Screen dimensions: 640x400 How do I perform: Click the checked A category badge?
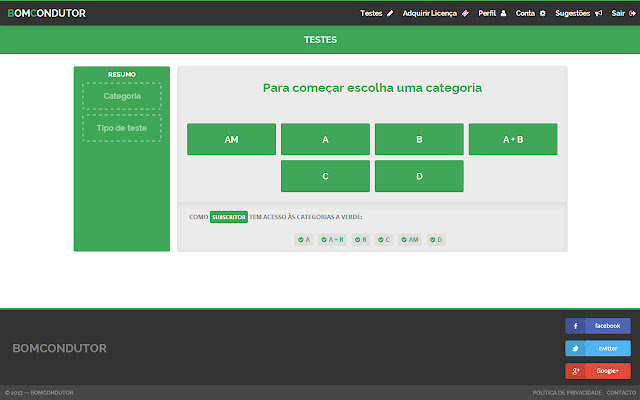point(304,239)
